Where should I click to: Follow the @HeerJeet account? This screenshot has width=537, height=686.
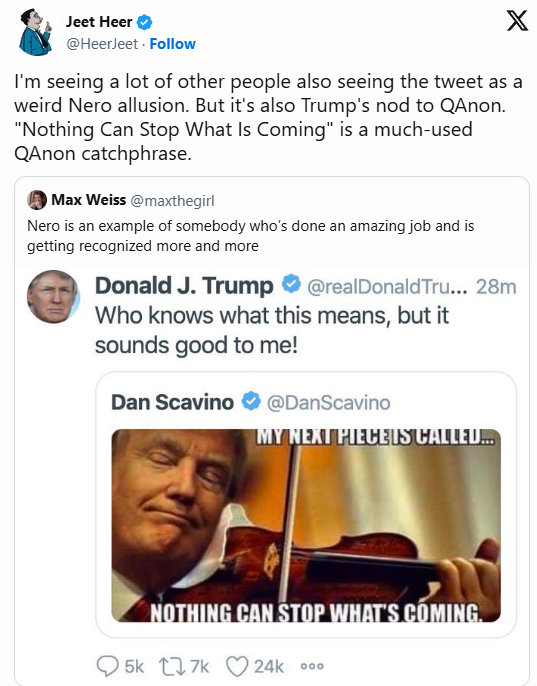(x=172, y=44)
